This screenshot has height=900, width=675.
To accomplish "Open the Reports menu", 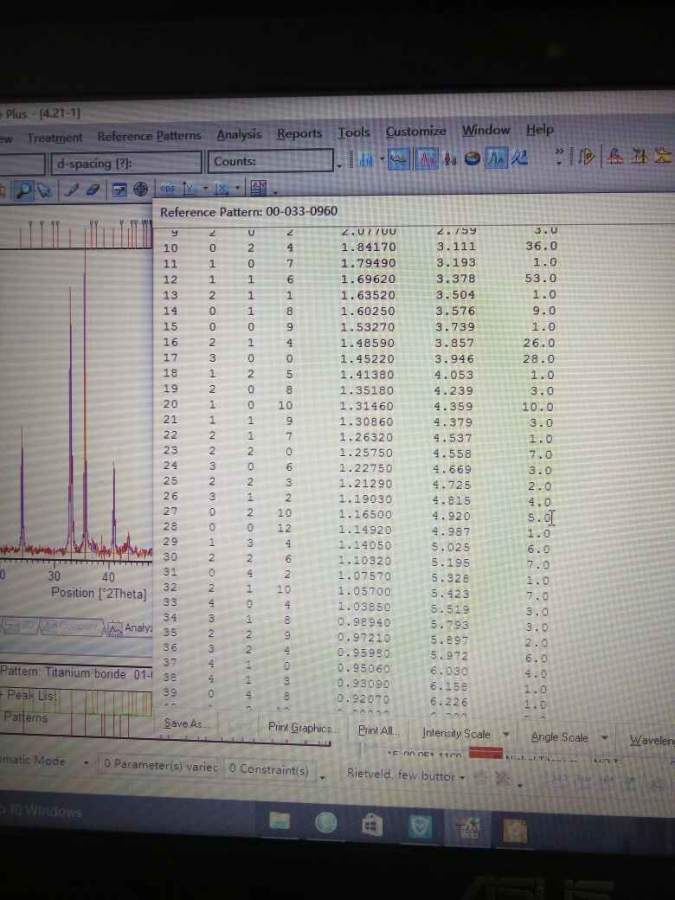I will 300,133.
